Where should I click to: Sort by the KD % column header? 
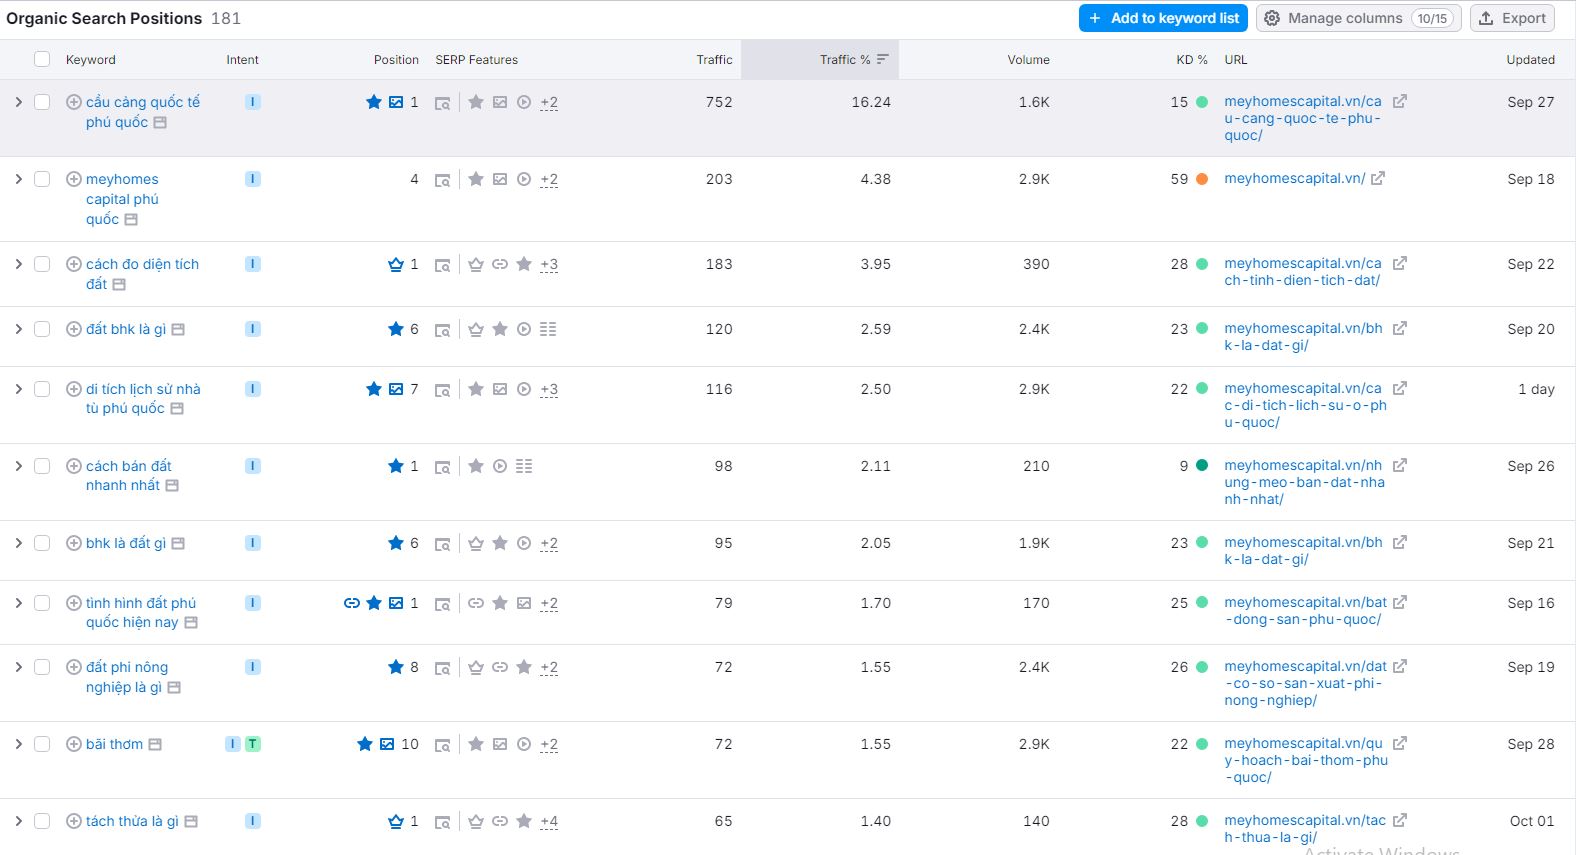1191,60
